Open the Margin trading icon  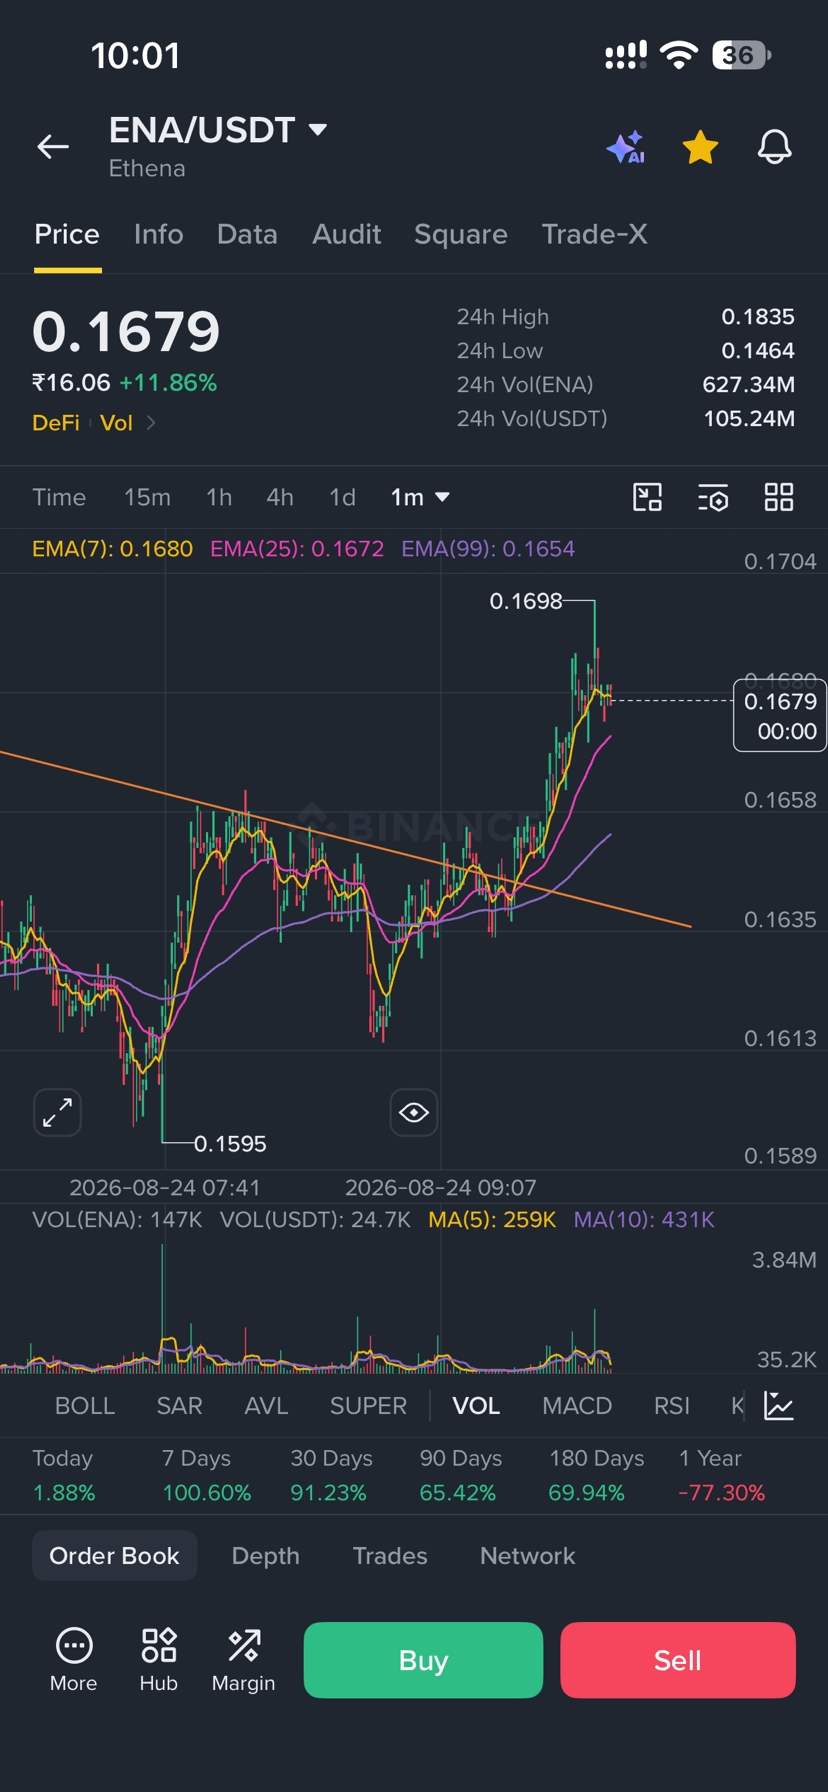click(243, 1660)
